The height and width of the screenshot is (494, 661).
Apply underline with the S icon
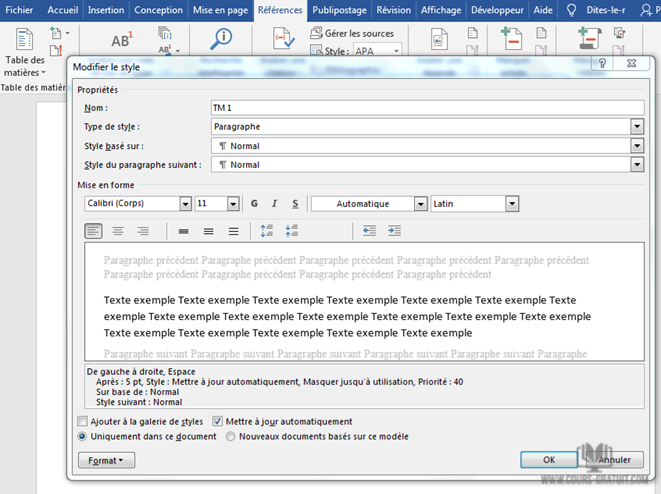(295, 204)
